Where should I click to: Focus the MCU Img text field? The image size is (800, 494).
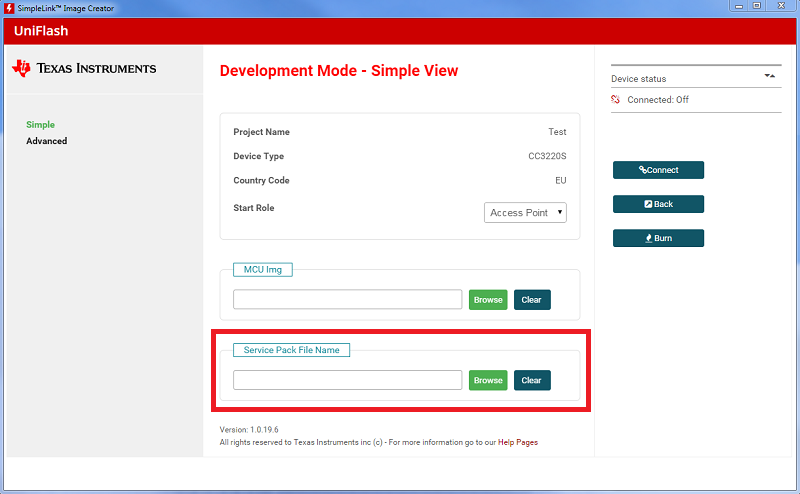347,299
